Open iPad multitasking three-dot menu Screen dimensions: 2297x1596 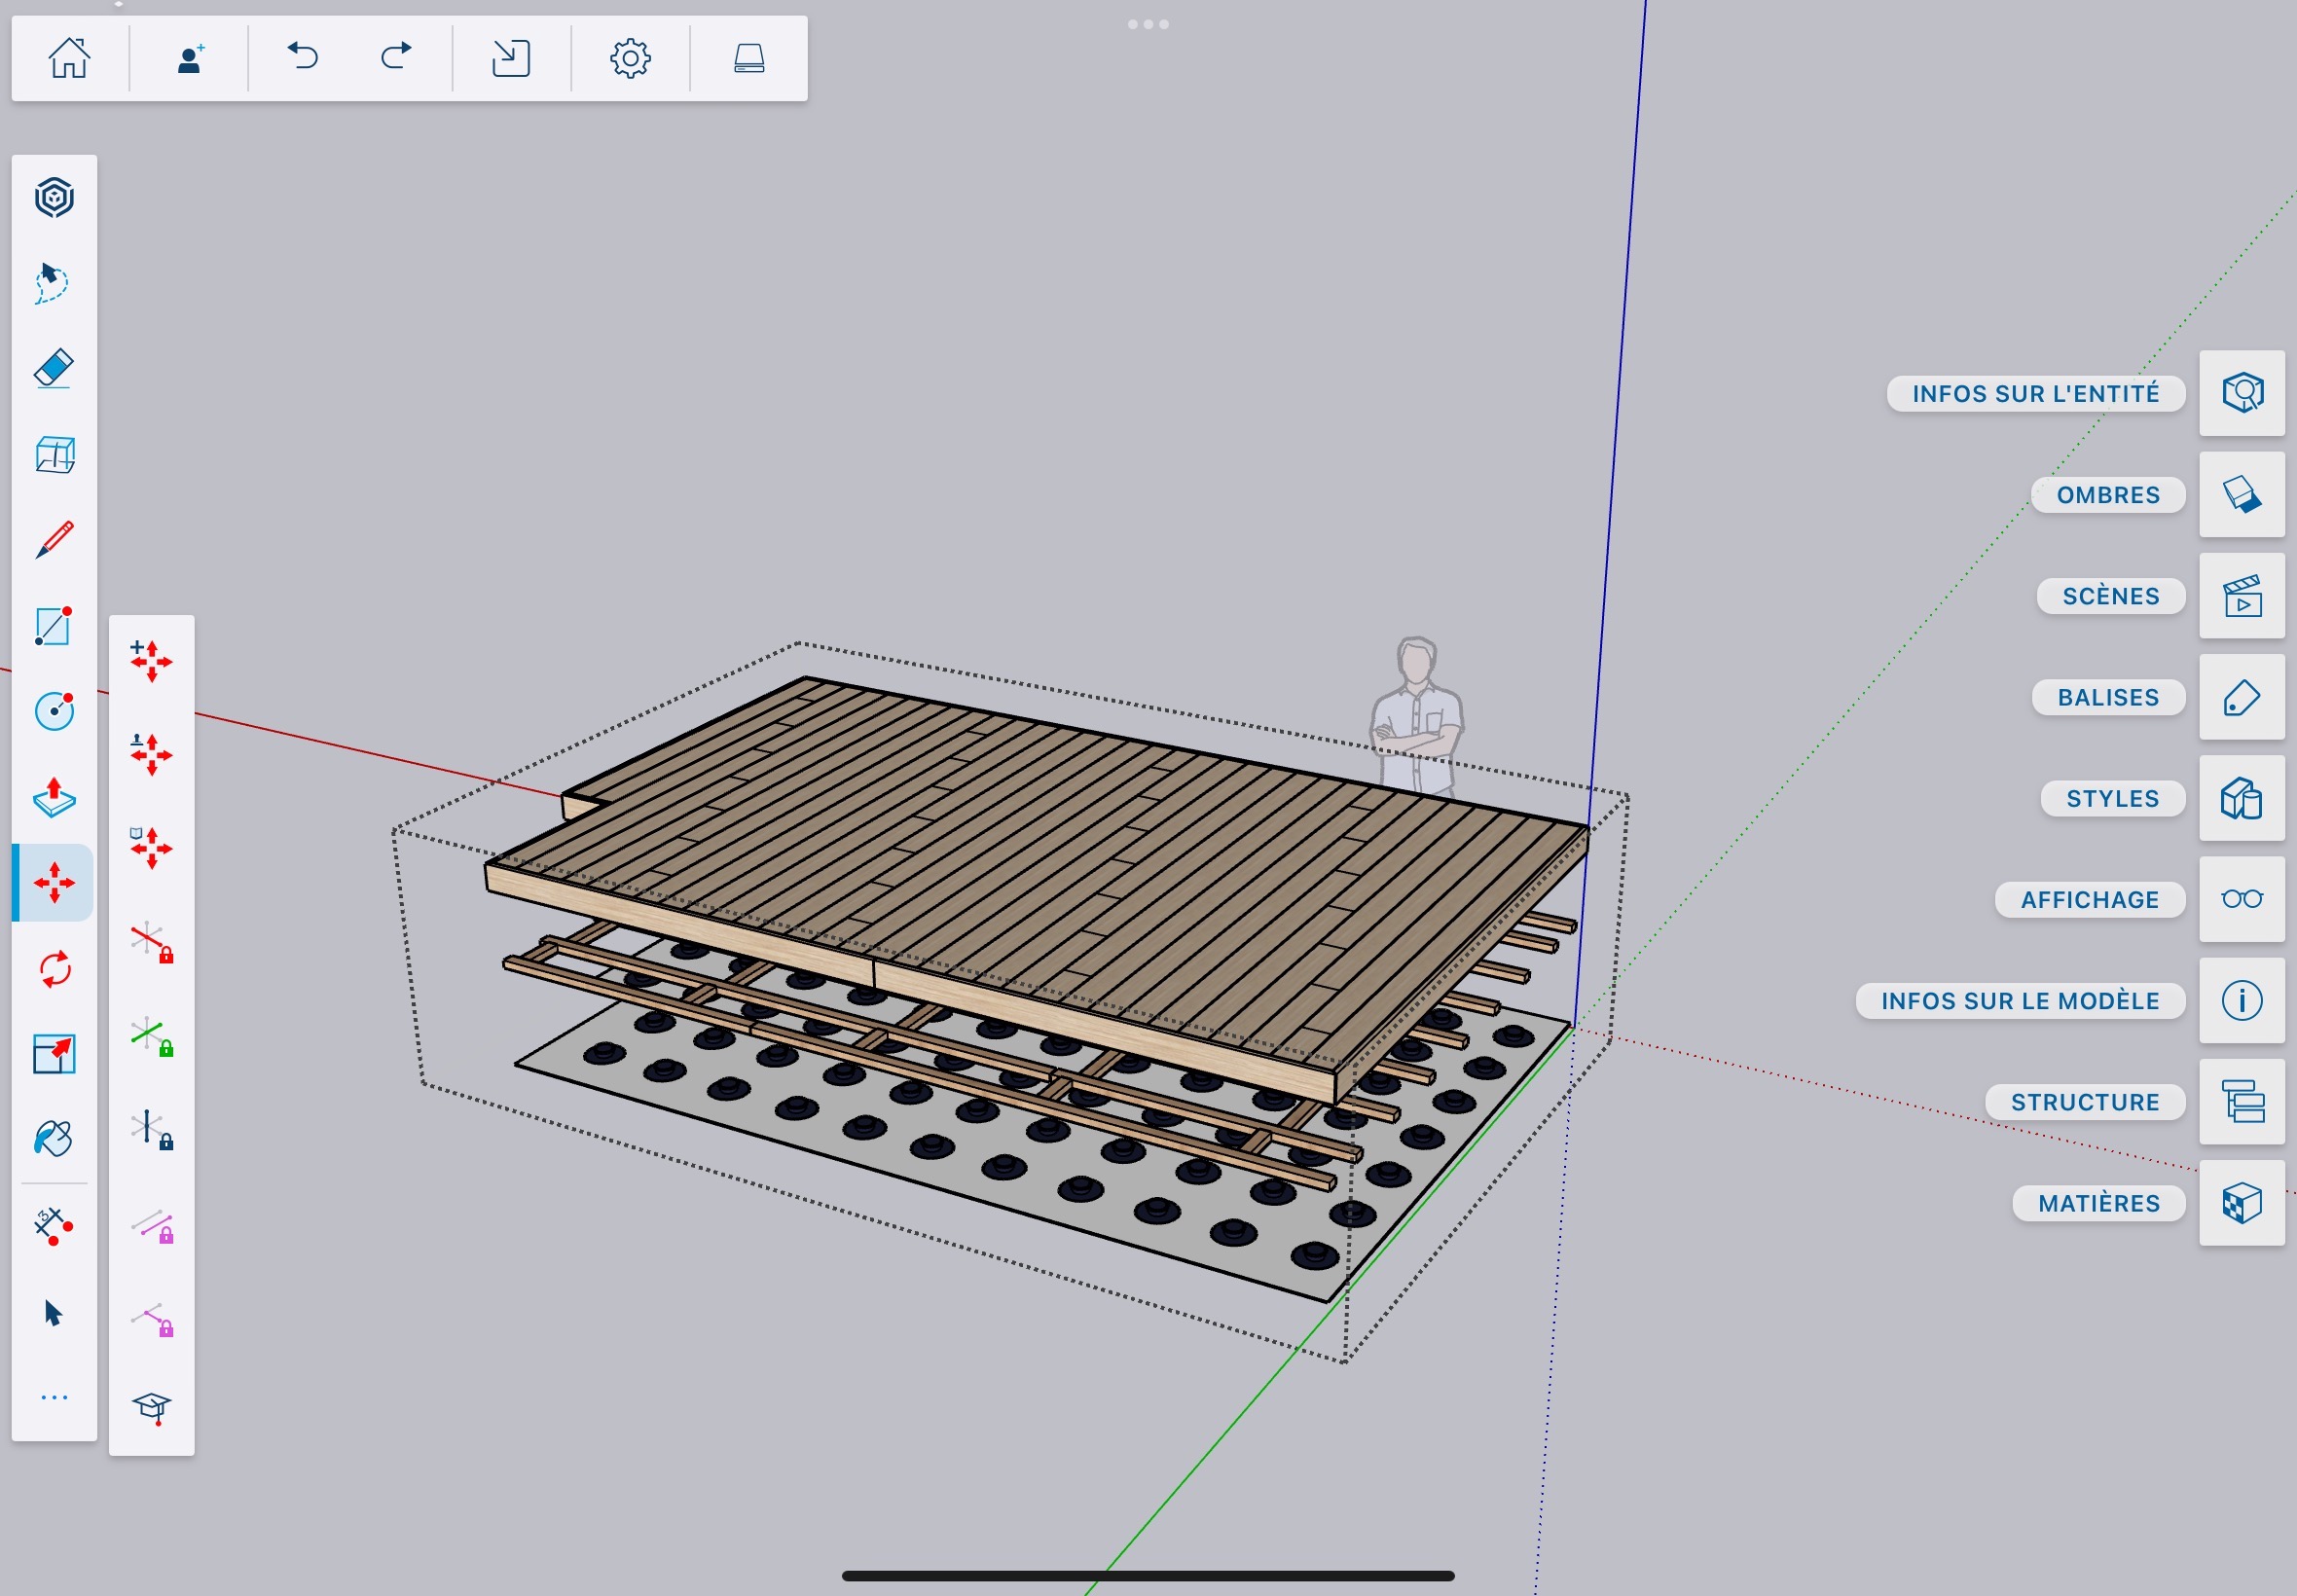[1148, 24]
